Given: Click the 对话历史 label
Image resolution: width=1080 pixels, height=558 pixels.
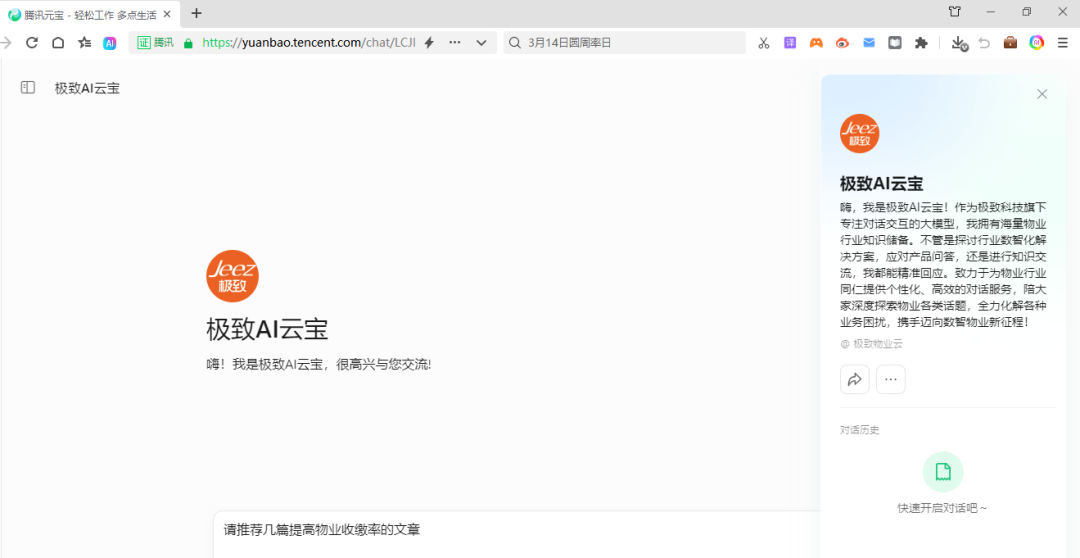Looking at the screenshot, I should click(x=860, y=430).
